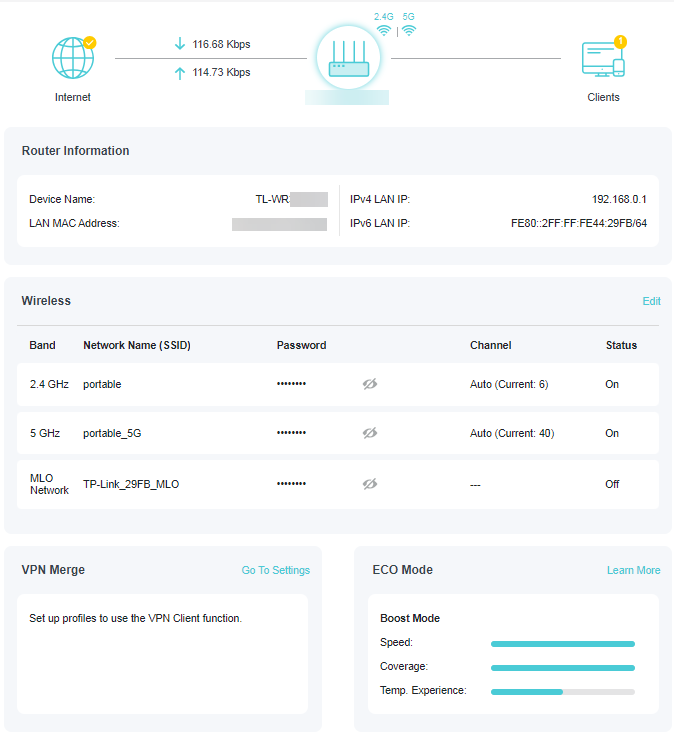The height and width of the screenshot is (736, 674).
Task: Click Learn More for ECO Mode
Action: (634, 570)
